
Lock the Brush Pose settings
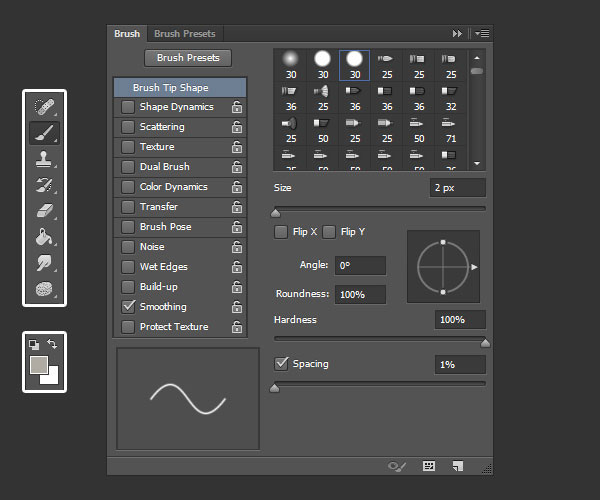click(x=237, y=227)
